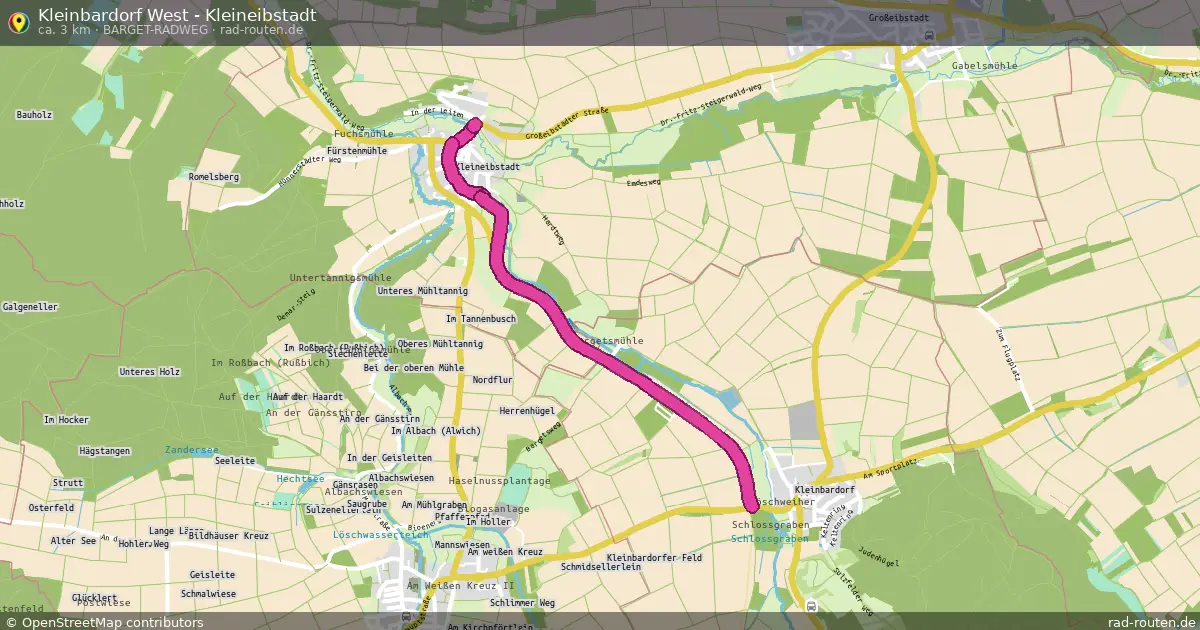Click the Oberes Mühltannig label
The image size is (1200, 630).
tap(440, 344)
